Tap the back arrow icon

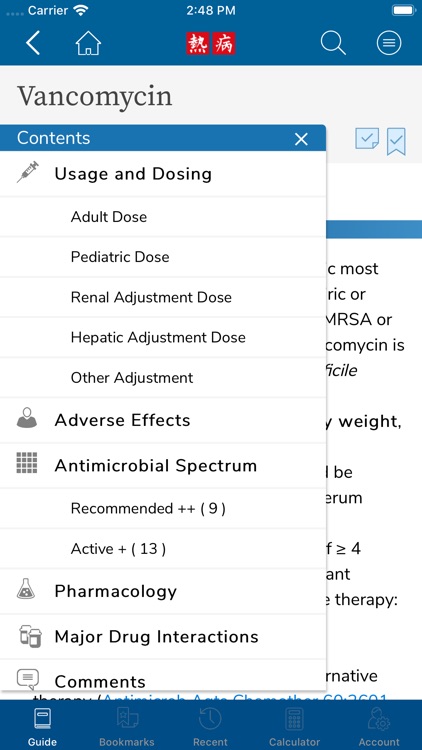click(33, 44)
